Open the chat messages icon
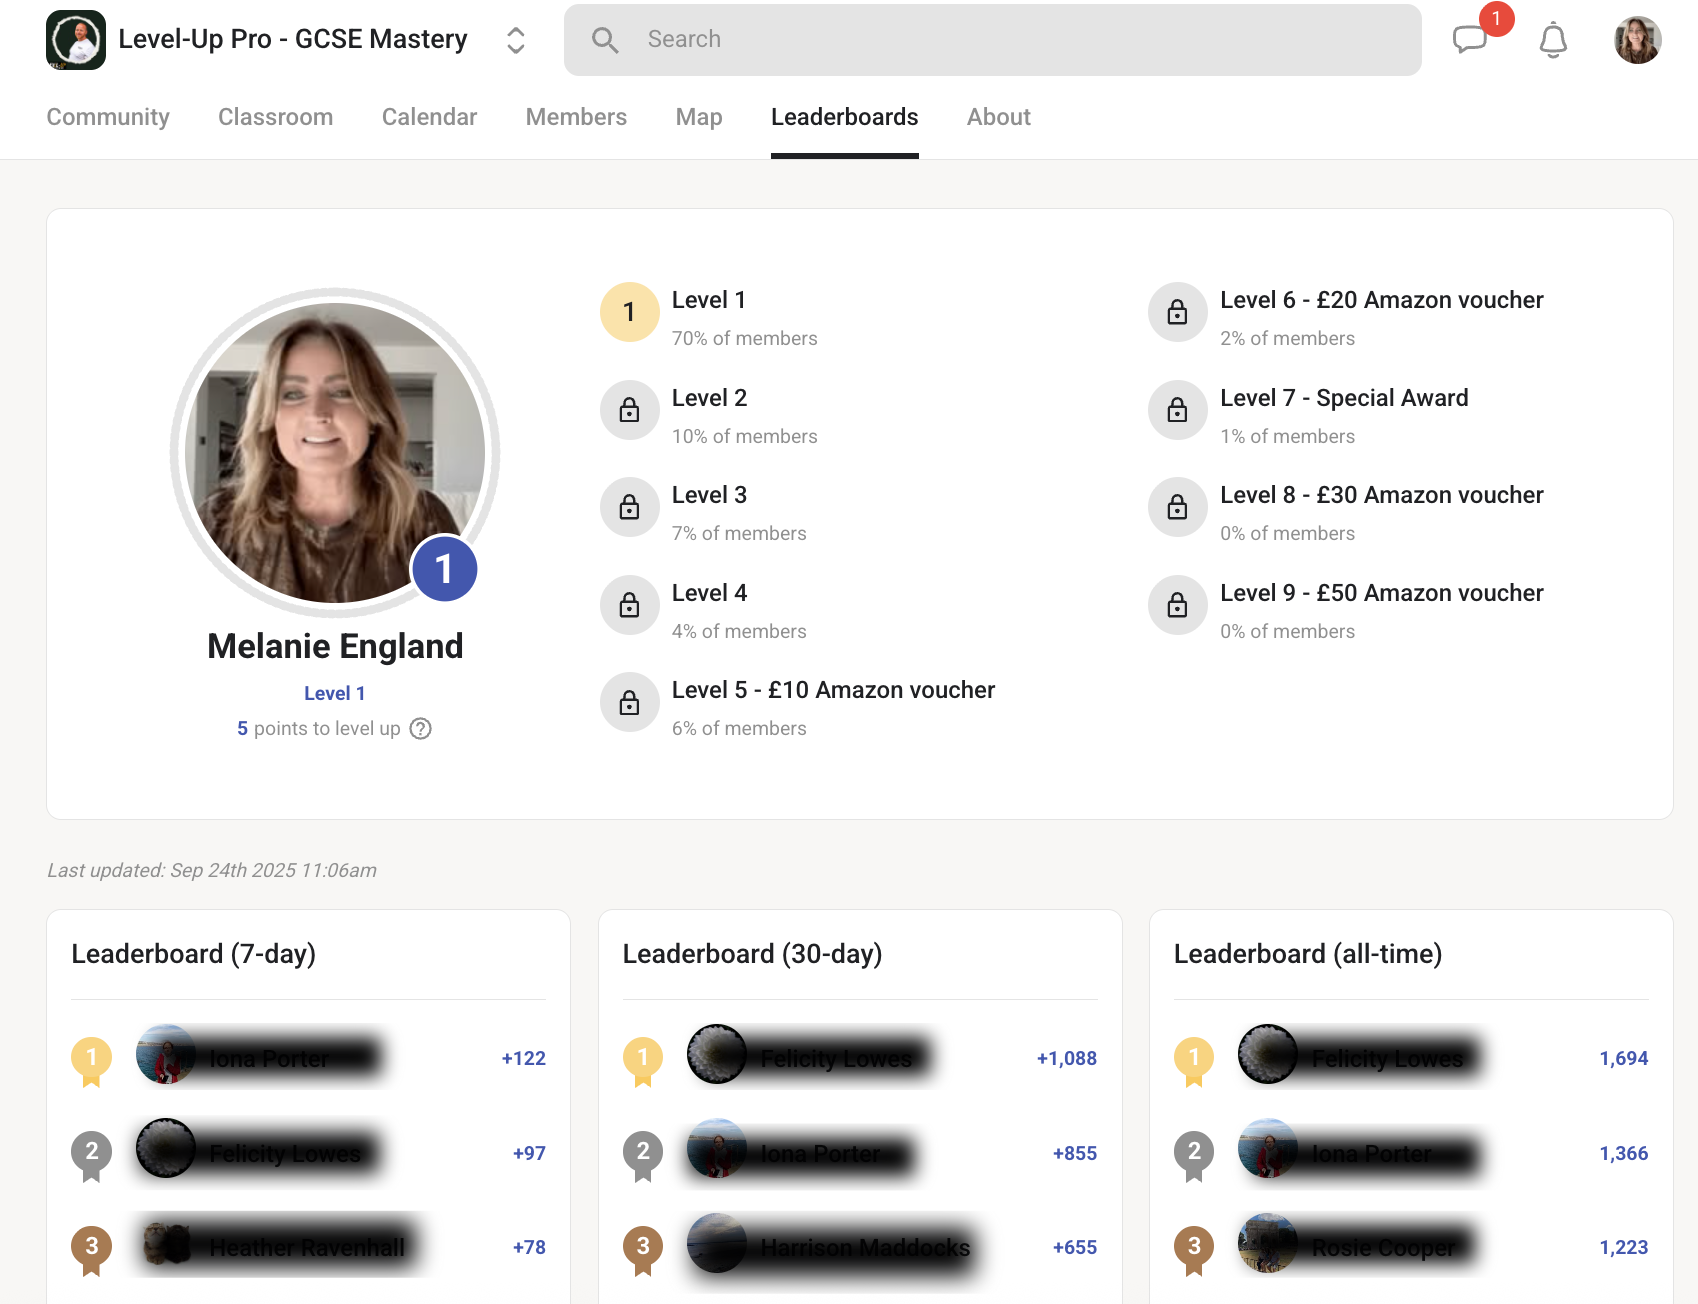The height and width of the screenshot is (1304, 1698). pyautogui.click(x=1469, y=40)
